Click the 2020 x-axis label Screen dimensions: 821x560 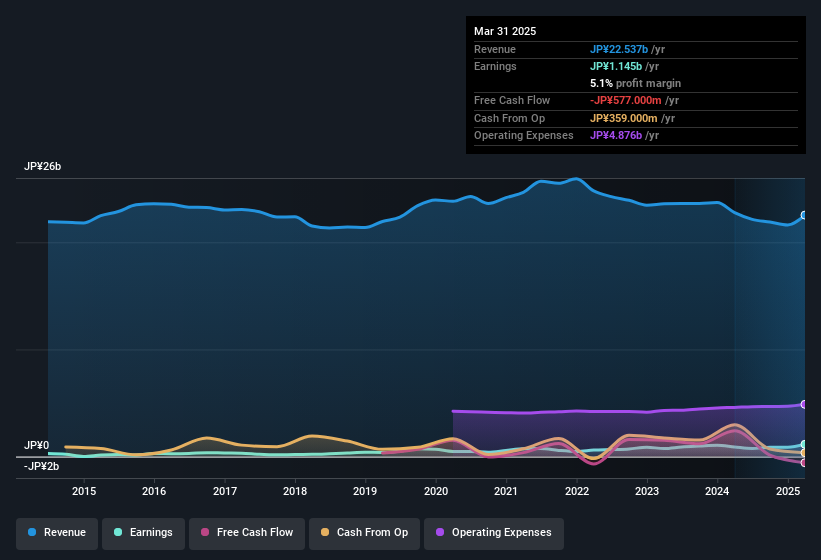[x=436, y=491]
